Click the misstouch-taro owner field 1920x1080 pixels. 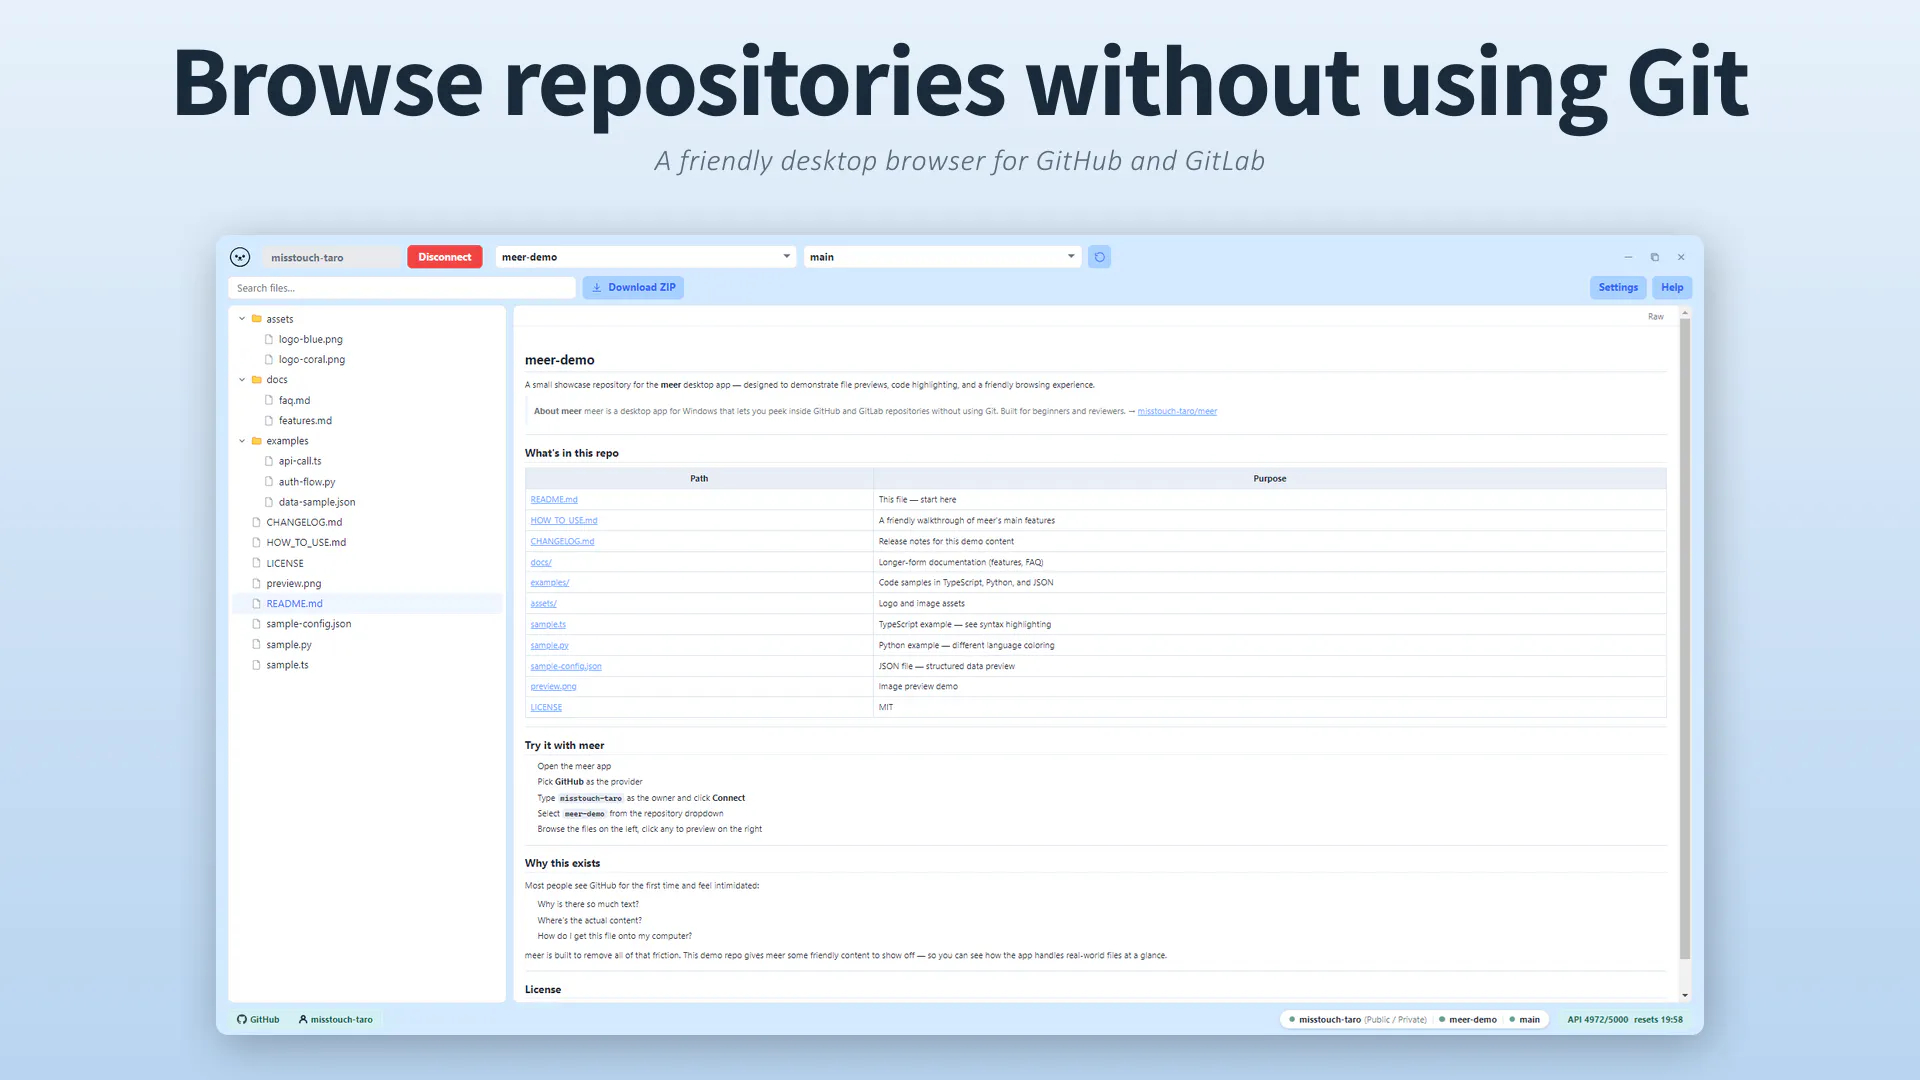coord(331,257)
